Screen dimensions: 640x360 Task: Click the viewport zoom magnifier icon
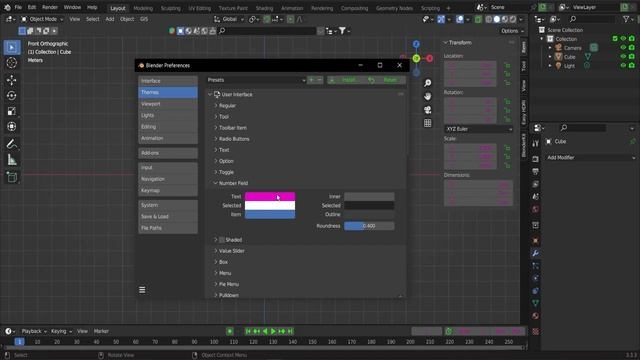pyautogui.click(x=427, y=83)
